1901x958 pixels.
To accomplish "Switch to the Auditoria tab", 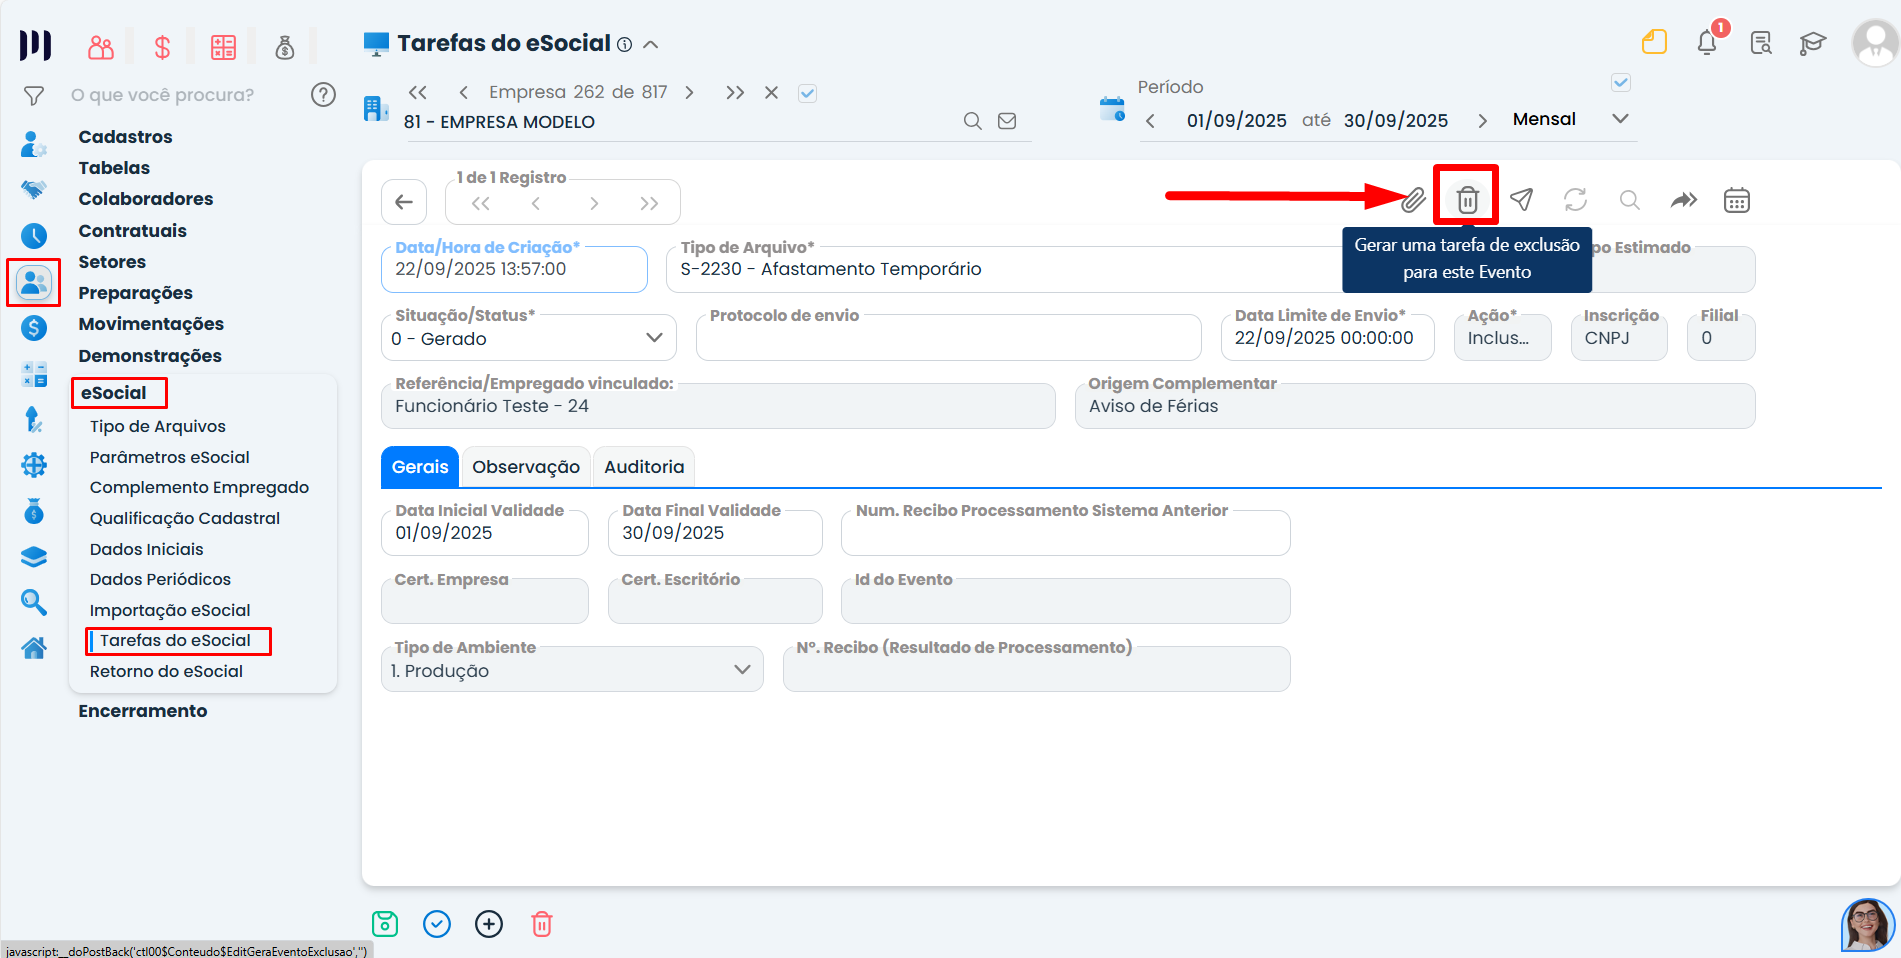I will coord(644,467).
